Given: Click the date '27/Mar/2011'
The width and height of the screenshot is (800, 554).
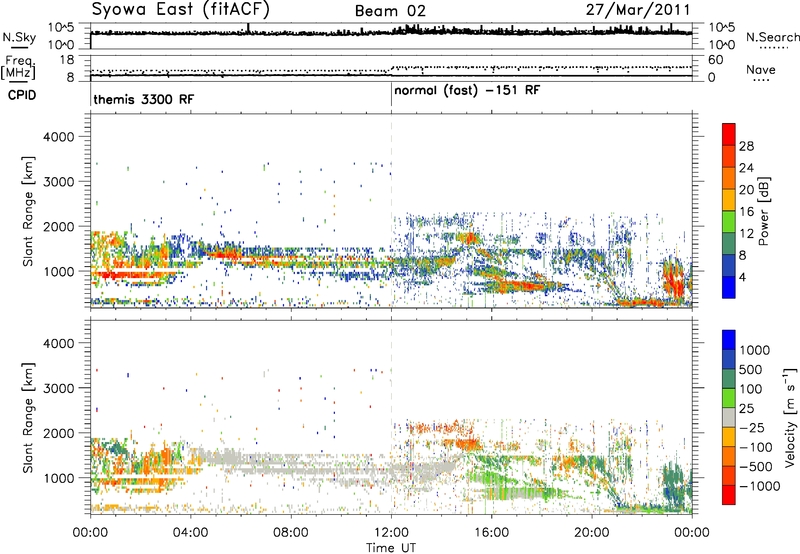Looking at the screenshot, I should click(x=638, y=10).
